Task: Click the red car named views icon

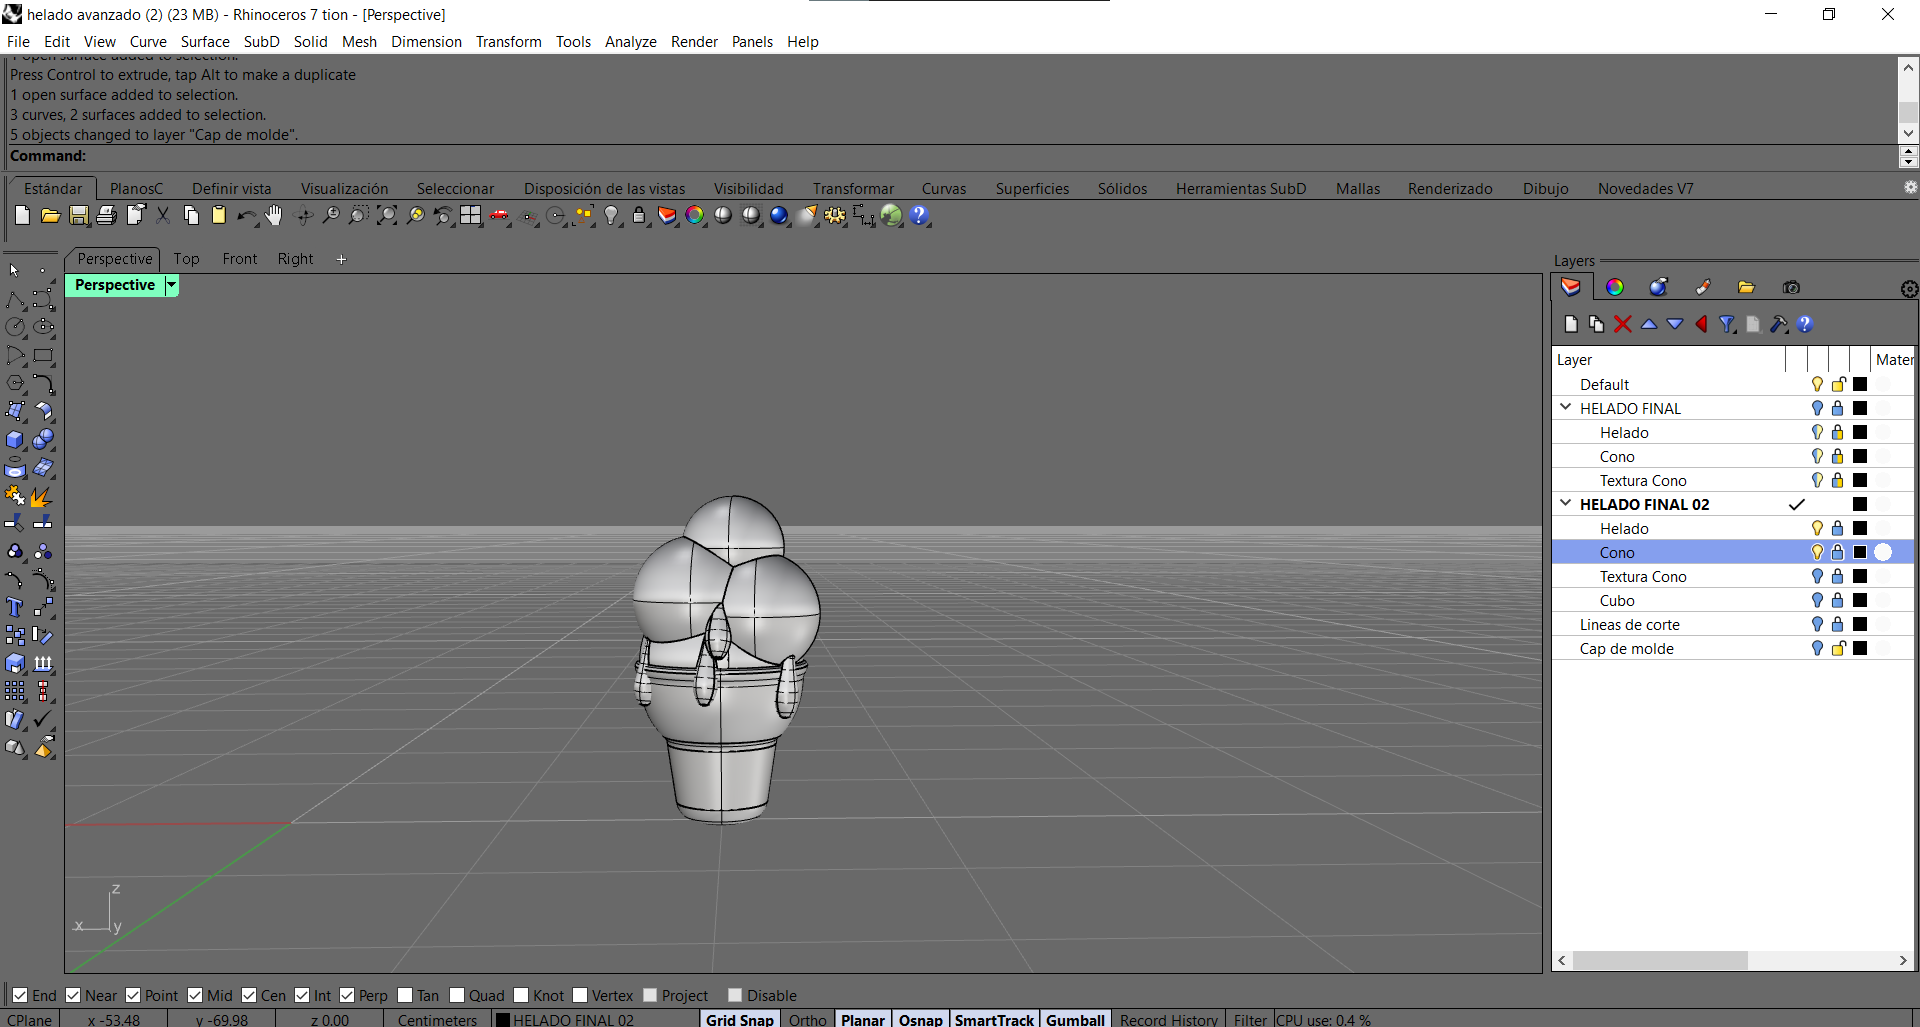Action: coord(499,215)
